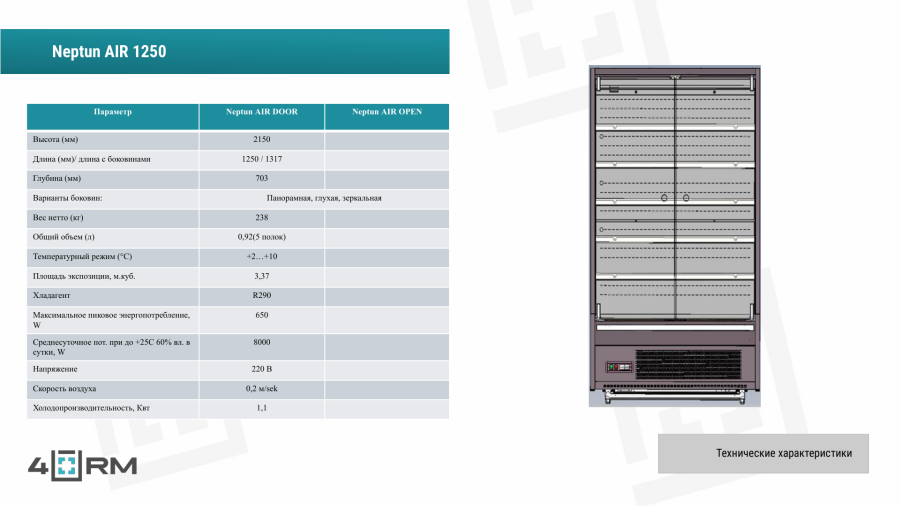The height and width of the screenshot is (506, 900).
Task: Click the Хладагент R290 value
Action: click(261, 295)
